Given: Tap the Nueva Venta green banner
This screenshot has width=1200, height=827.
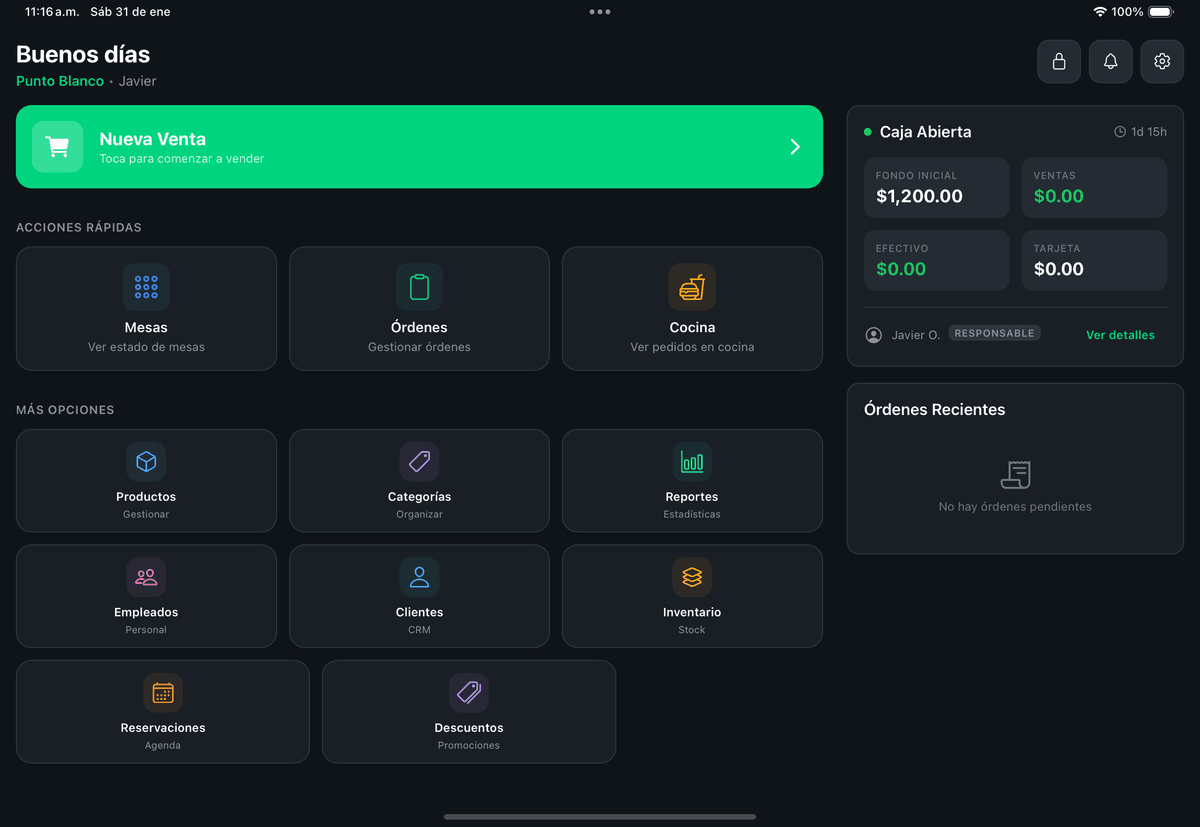Looking at the screenshot, I should [x=419, y=146].
